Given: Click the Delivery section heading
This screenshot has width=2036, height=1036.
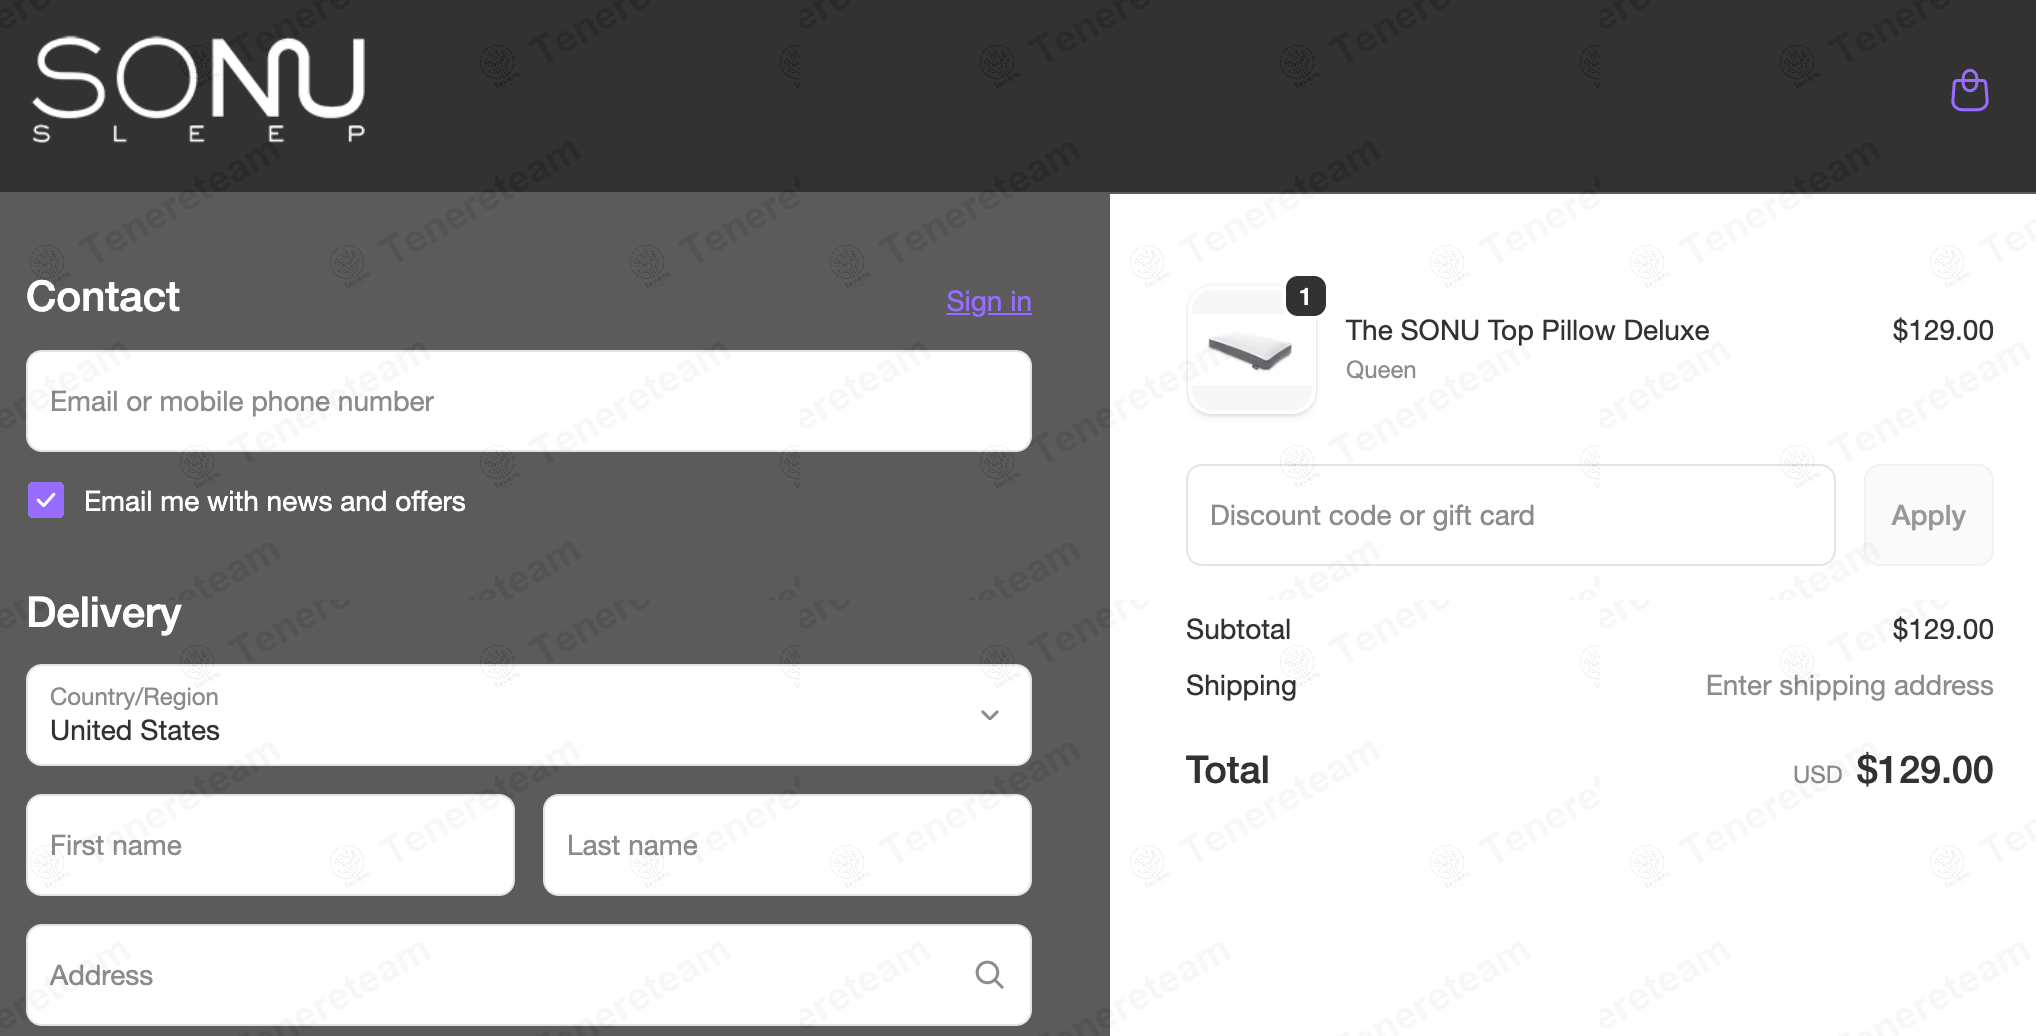Looking at the screenshot, I should click(104, 612).
